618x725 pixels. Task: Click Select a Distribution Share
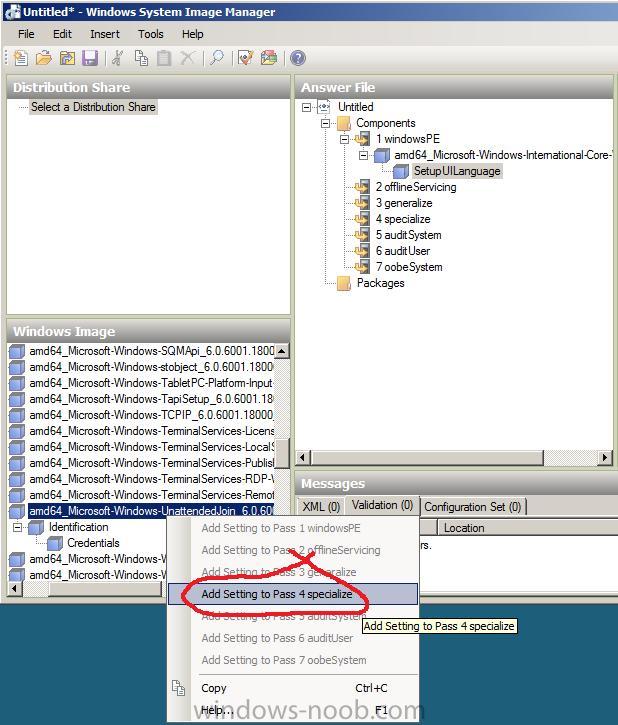[x=93, y=107]
